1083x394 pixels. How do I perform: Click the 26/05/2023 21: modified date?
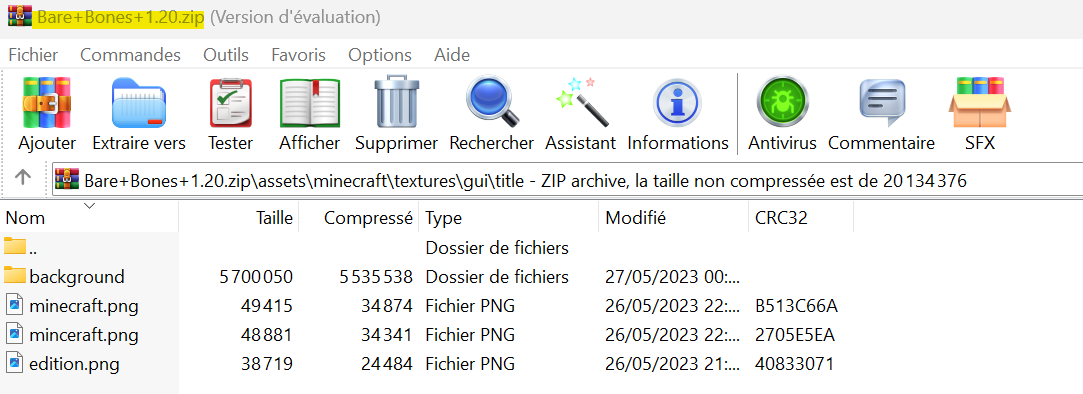673,364
